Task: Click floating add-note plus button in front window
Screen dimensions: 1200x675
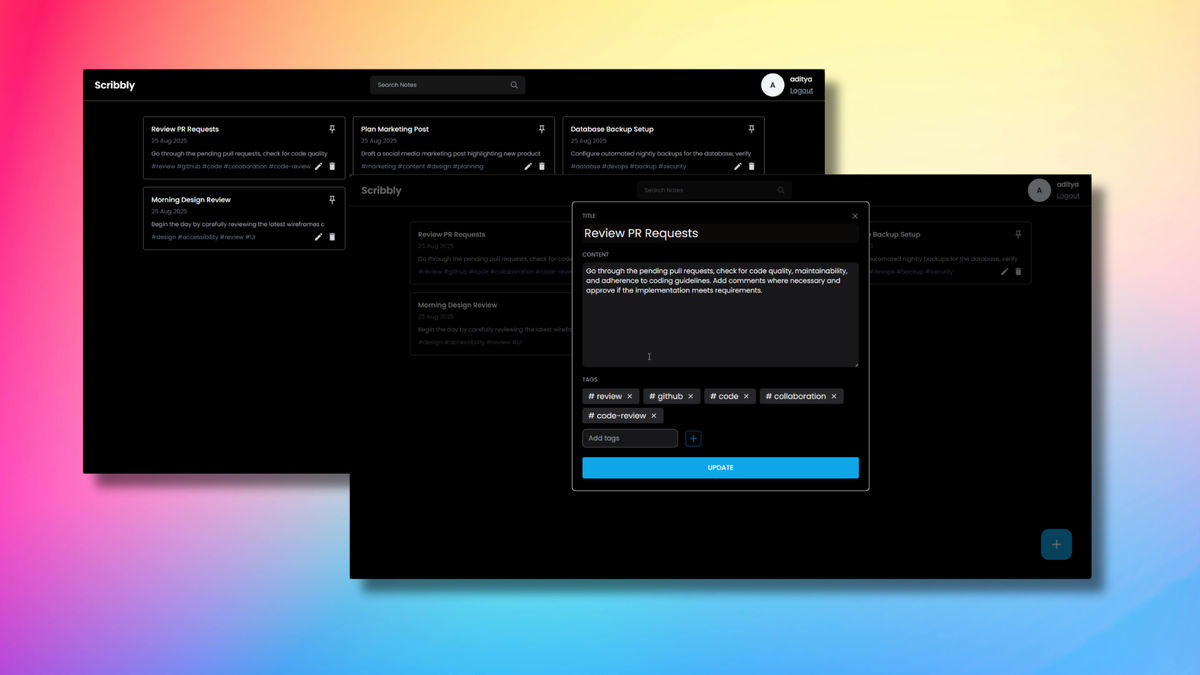Action: tap(1056, 544)
